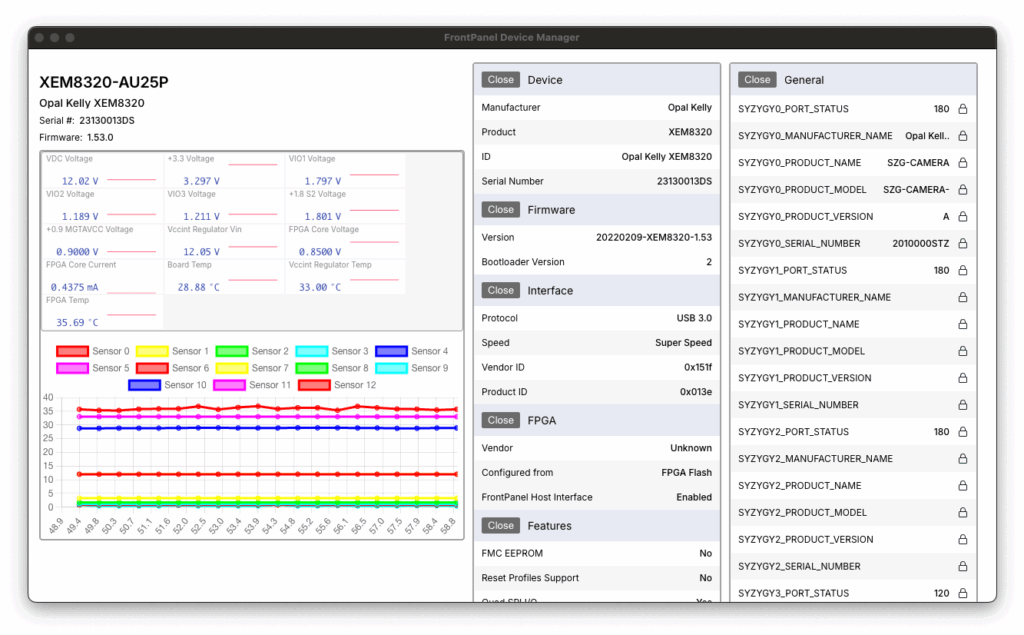Click the USB 3.0 protocol value
Viewport: 1024px width, 635px height.
(x=694, y=318)
